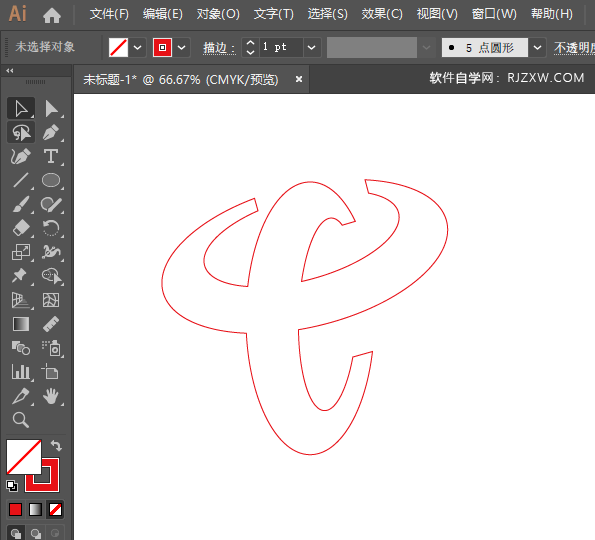This screenshot has height=540, width=595.
Task: Open the 窗口(W) menu
Action: (x=494, y=14)
